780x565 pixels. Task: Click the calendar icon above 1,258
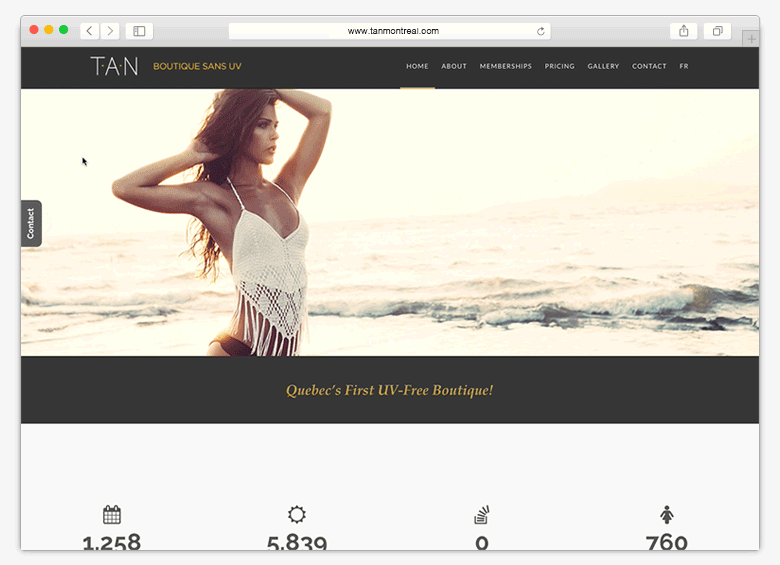coord(112,514)
